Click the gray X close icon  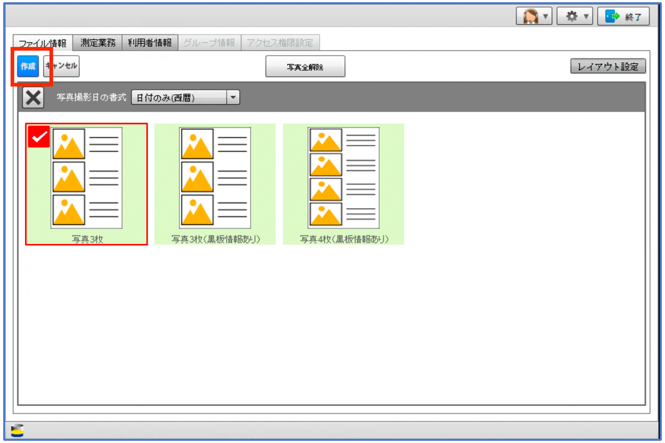click(33, 97)
